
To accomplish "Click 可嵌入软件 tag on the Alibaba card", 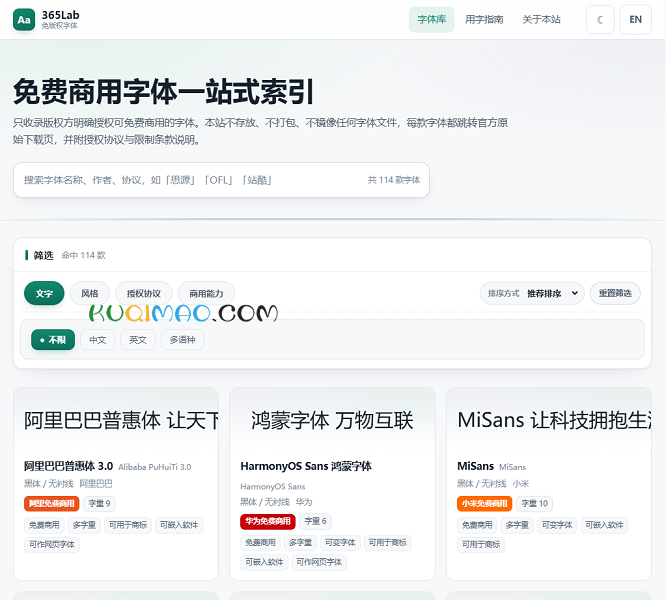I will pyautogui.click(x=179, y=525).
